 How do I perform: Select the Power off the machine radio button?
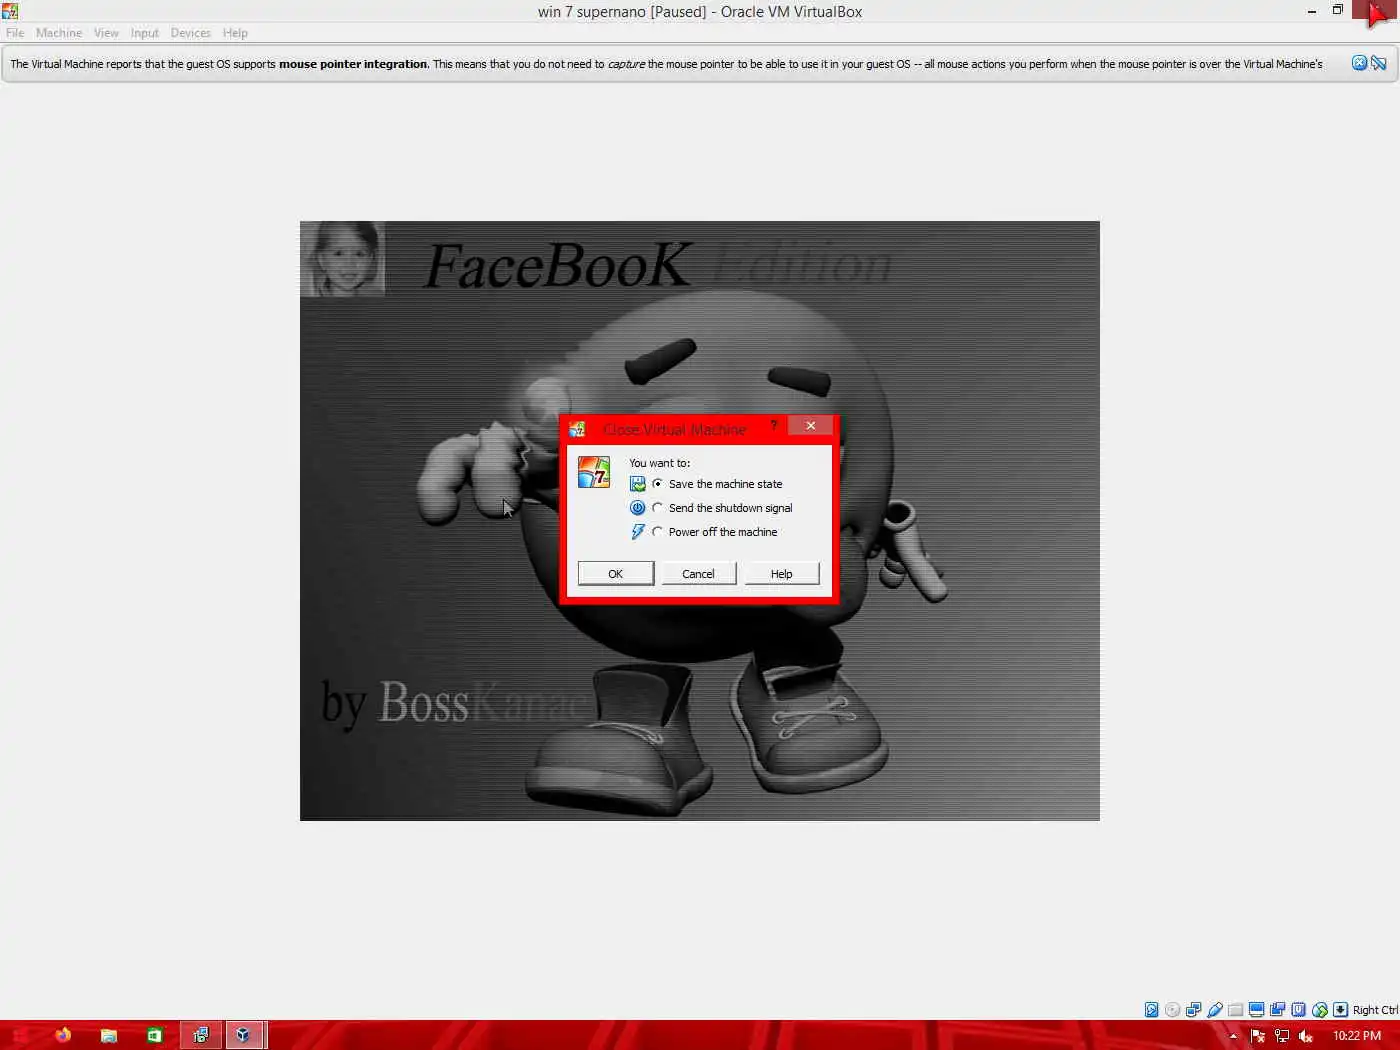(x=657, y=532)
